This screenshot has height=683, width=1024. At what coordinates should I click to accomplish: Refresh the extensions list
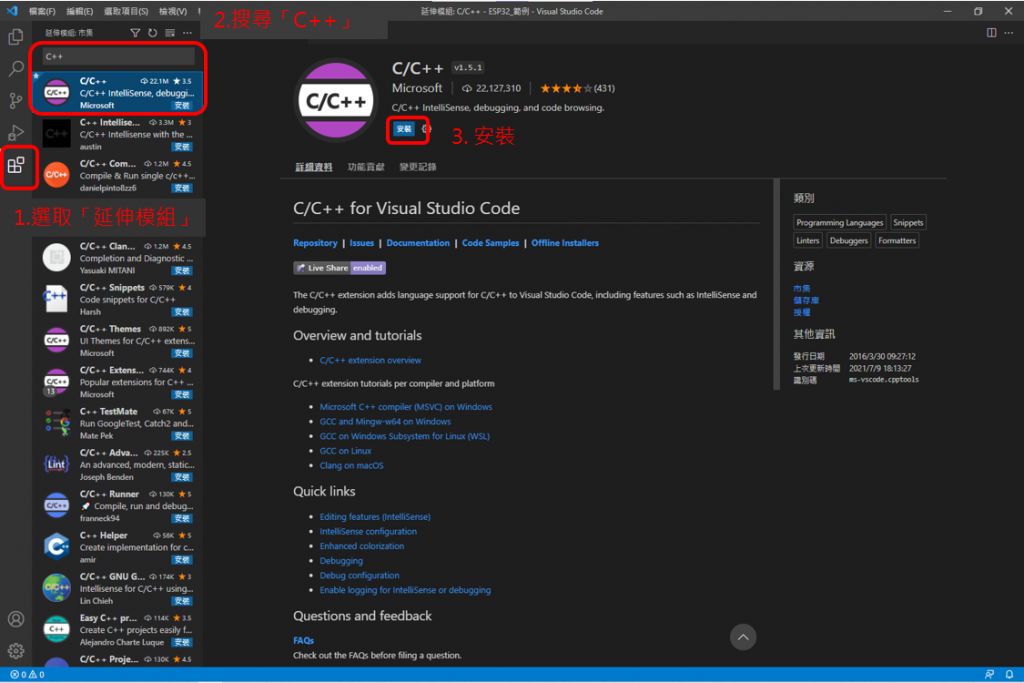(x=152, y=33)
